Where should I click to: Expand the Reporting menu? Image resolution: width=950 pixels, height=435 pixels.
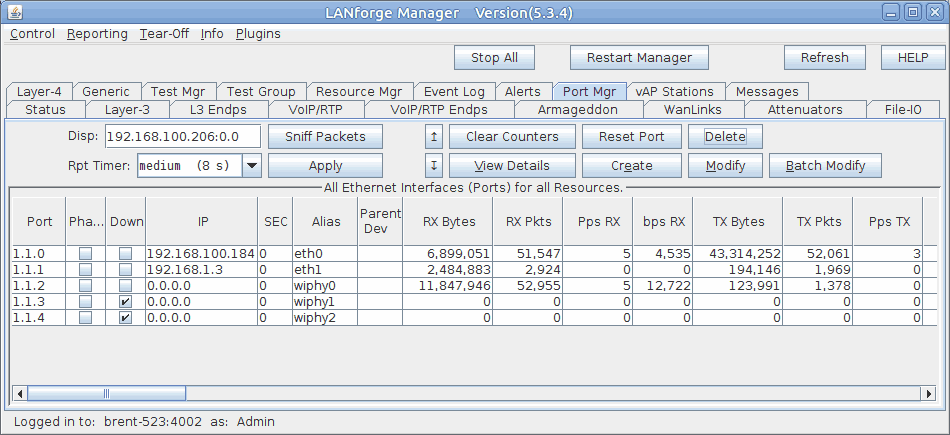click(x=97, y=33)
